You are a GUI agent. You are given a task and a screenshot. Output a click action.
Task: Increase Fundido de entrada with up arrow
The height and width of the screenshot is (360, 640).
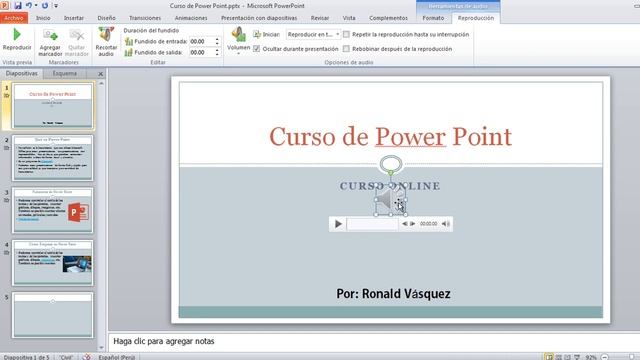(217, 39)
